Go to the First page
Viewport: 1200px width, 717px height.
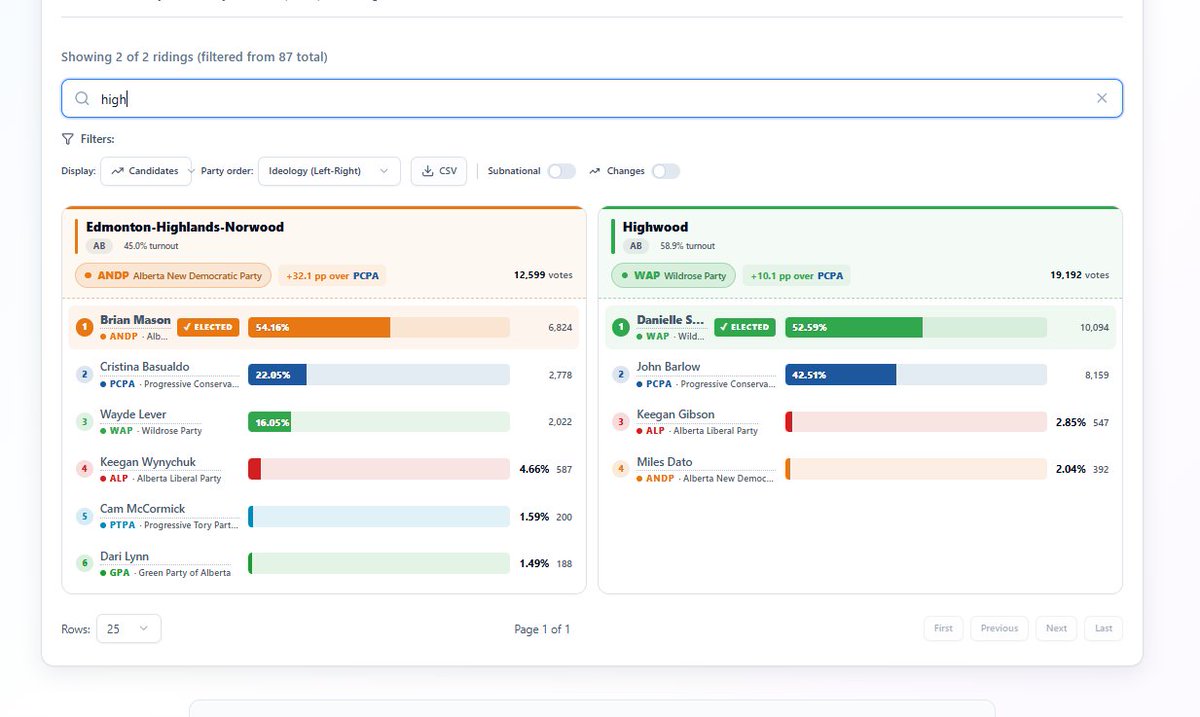tap(943, 629)
